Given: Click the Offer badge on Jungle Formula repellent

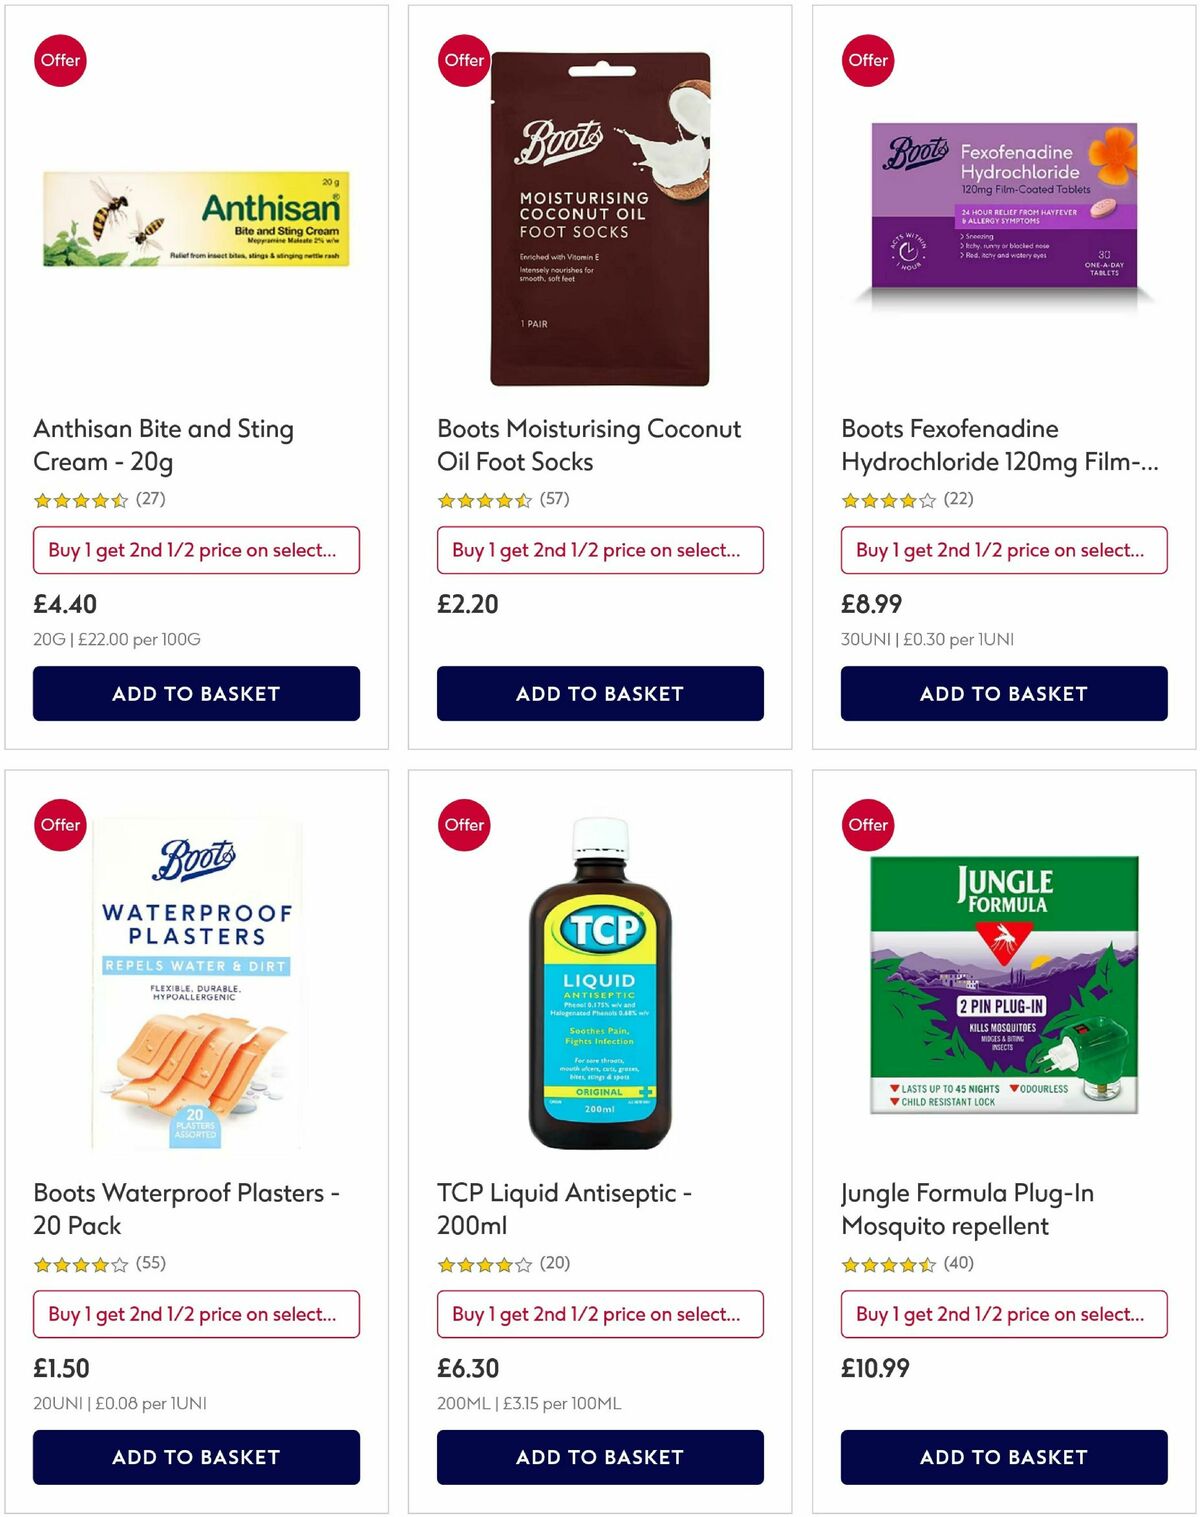Looking at the screenshot, I should pyautogui.click(x=868, y=825).
